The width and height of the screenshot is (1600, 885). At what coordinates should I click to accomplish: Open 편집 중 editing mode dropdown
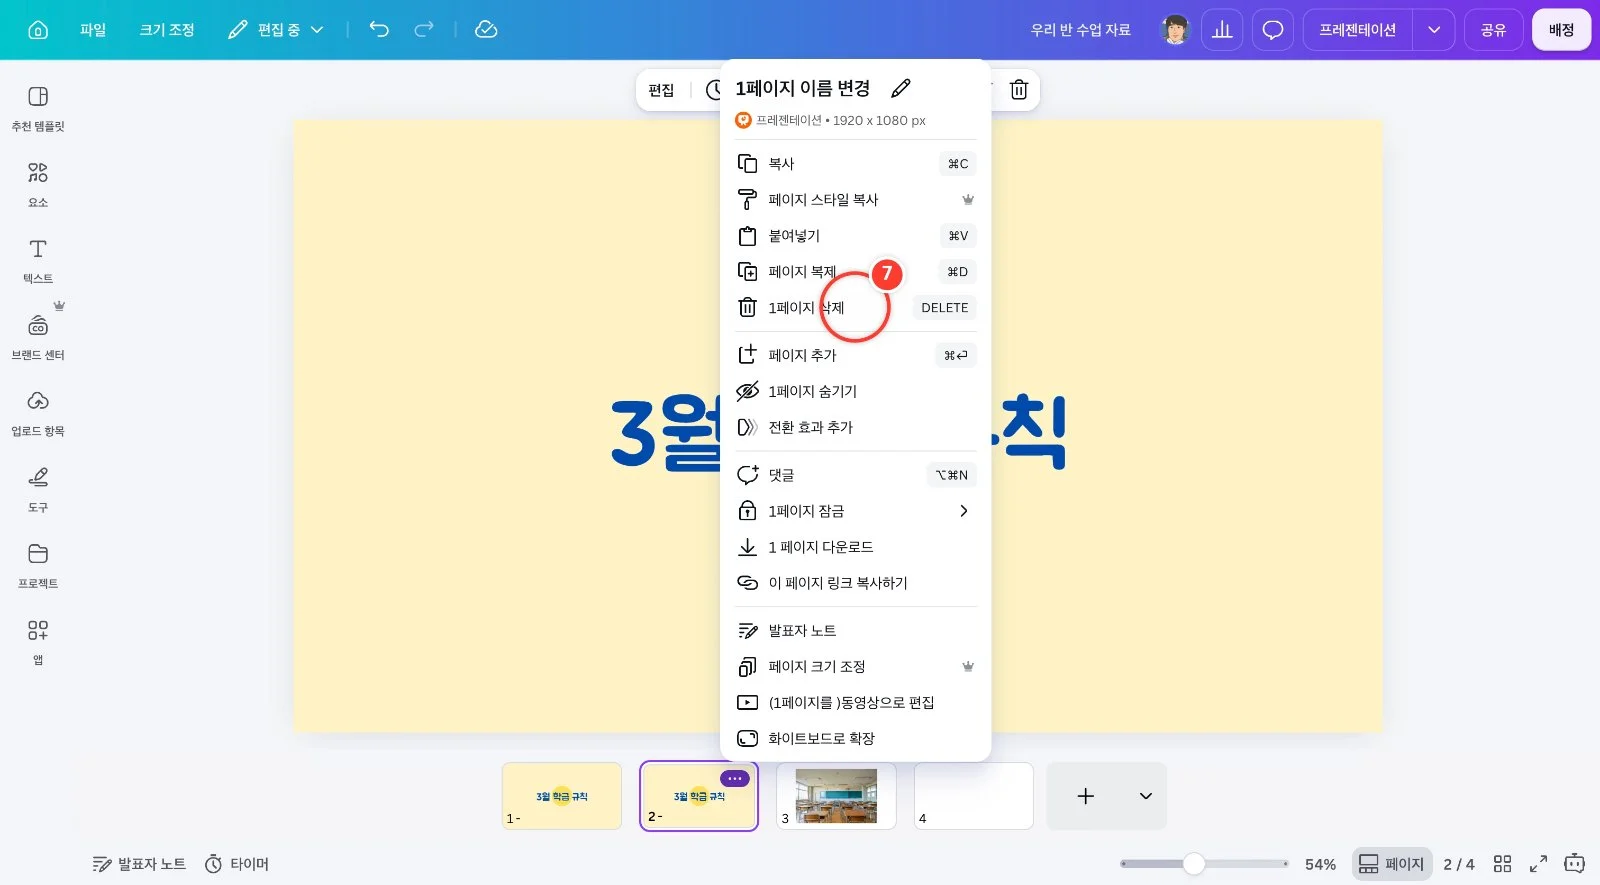(x=276, y=30)
